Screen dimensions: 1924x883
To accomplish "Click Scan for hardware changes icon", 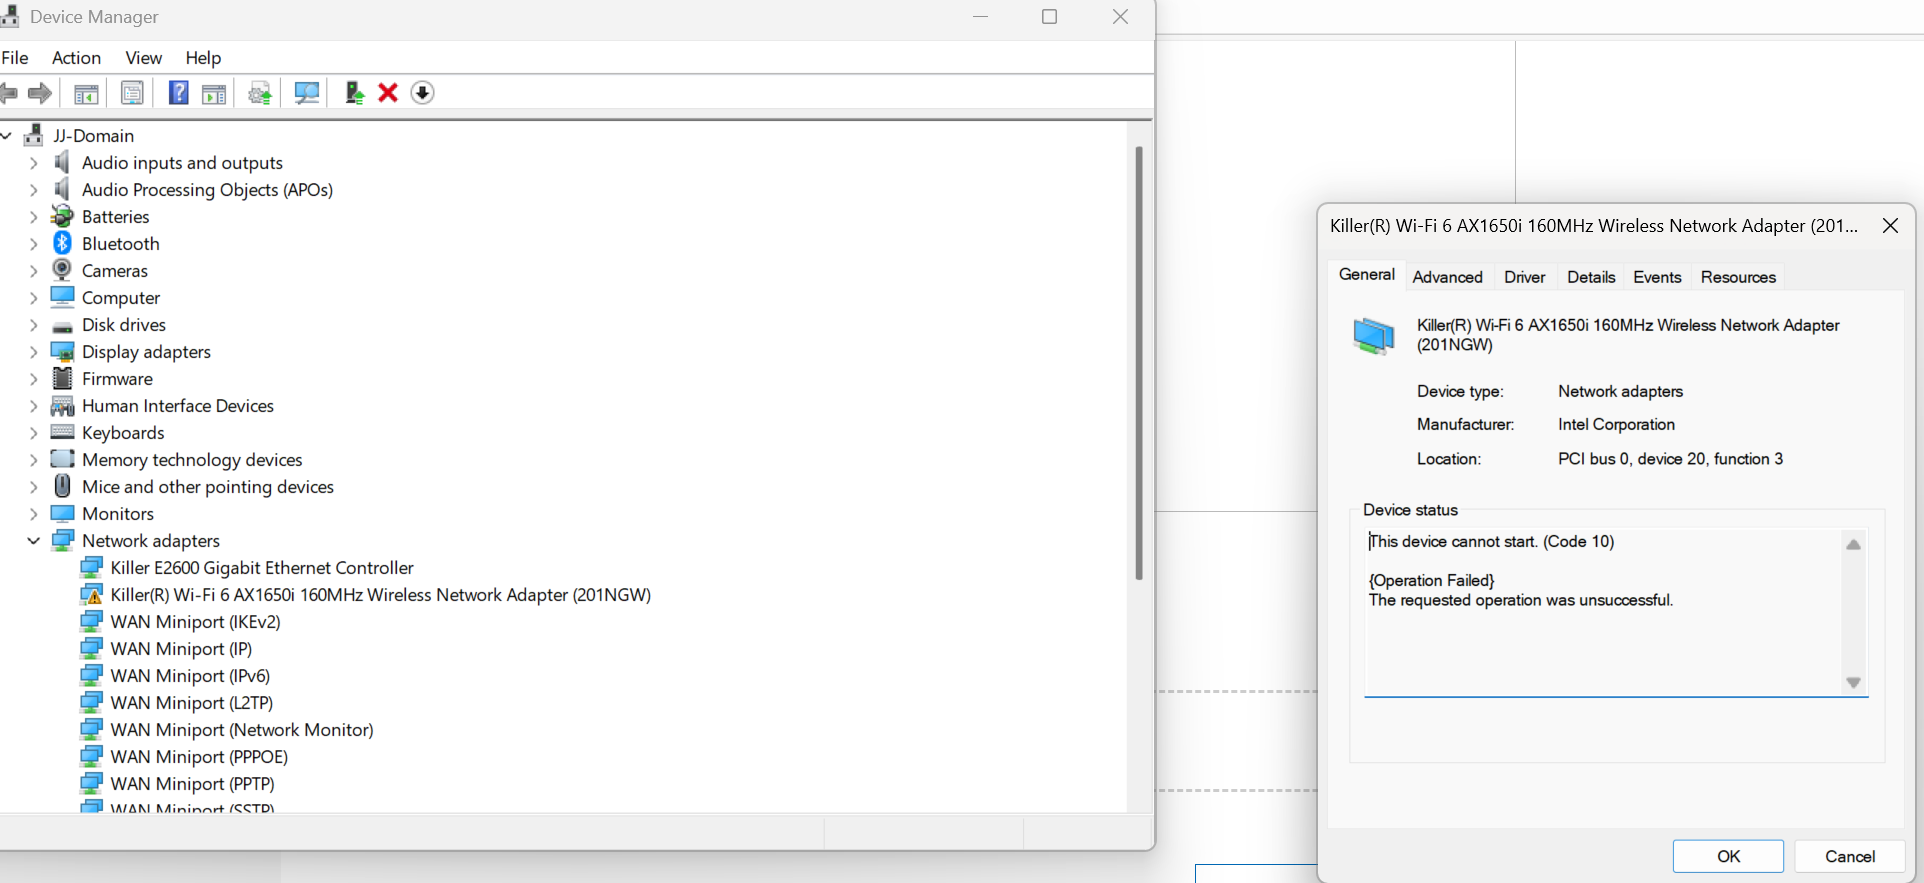I will coord(307,93).
